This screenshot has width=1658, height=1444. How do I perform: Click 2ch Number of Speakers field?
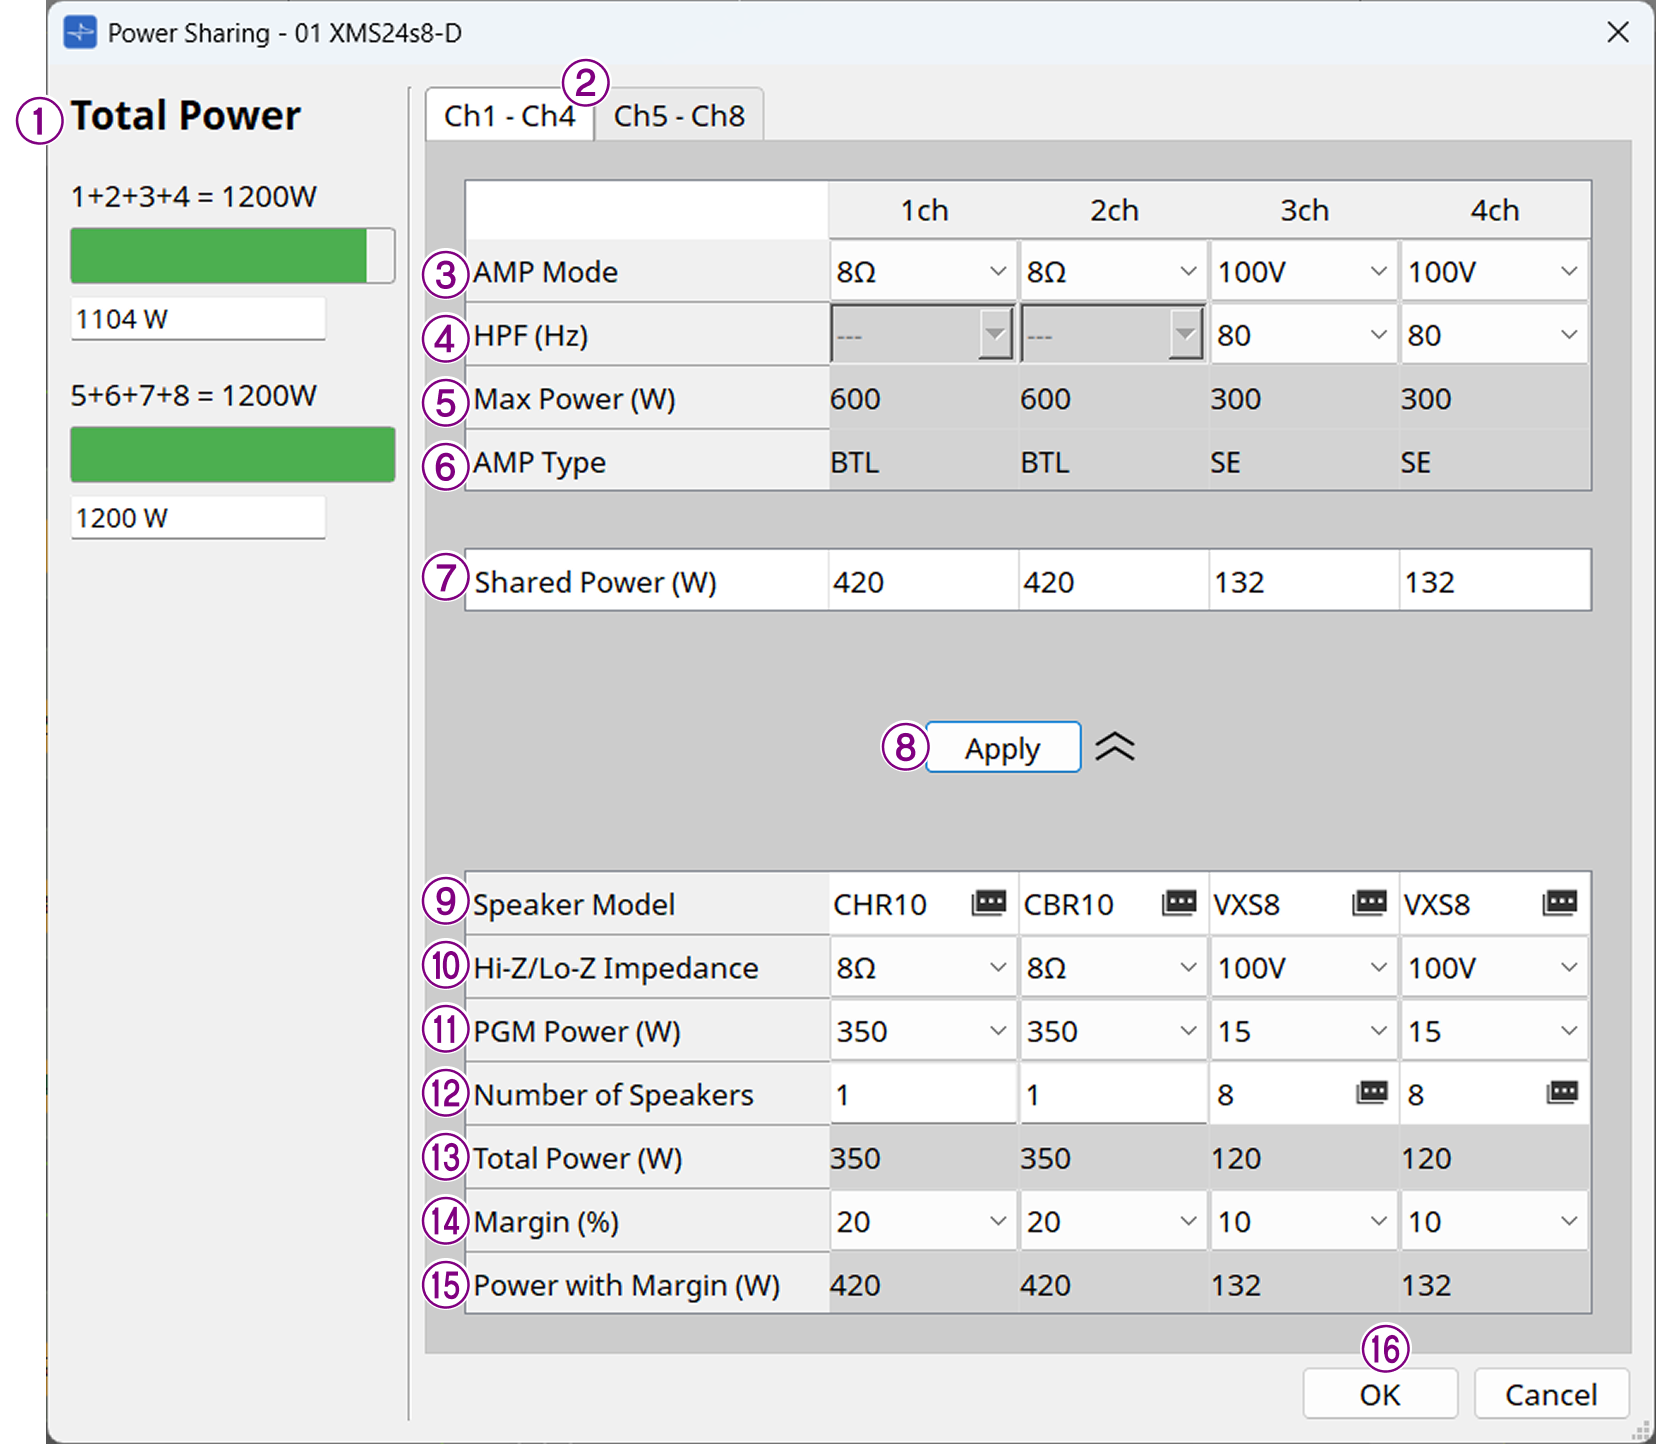point(1112,1094)
